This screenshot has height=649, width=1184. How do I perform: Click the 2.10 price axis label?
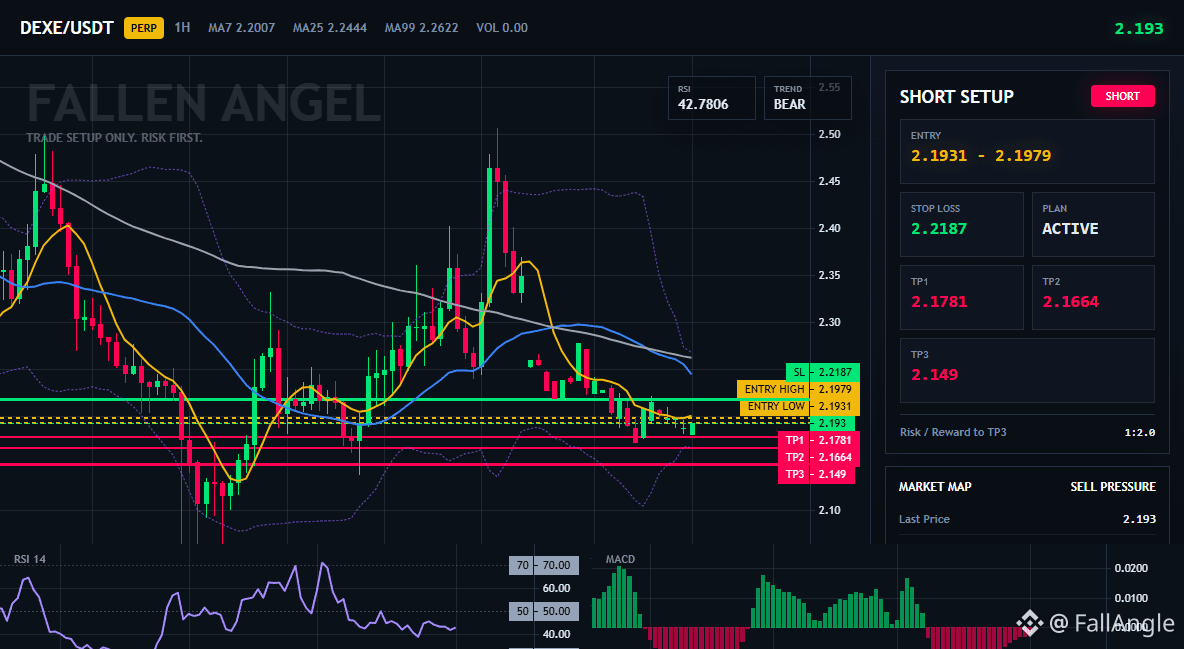(x=829, y=510)
